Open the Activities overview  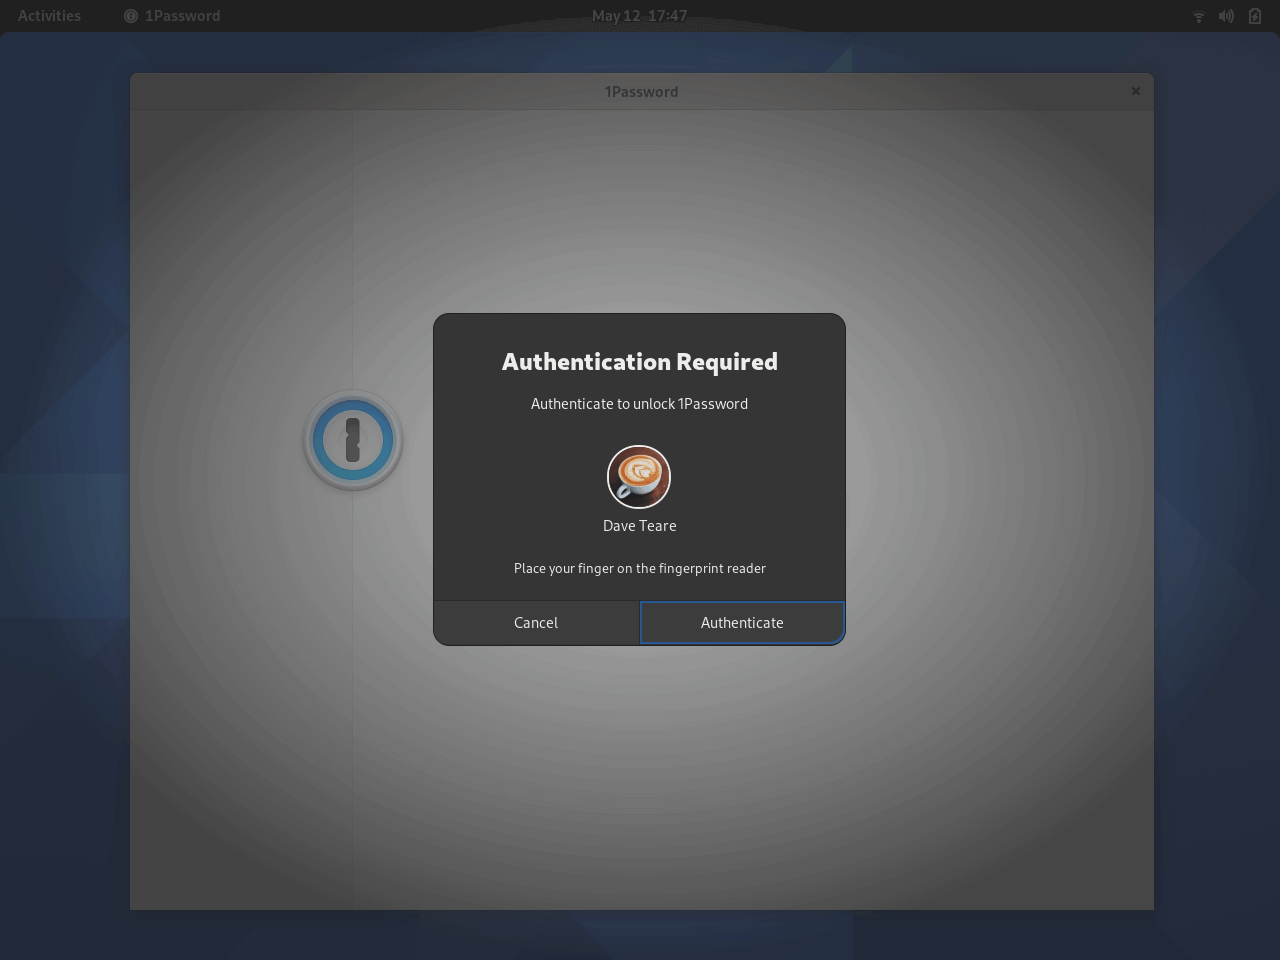pos(48,15)
